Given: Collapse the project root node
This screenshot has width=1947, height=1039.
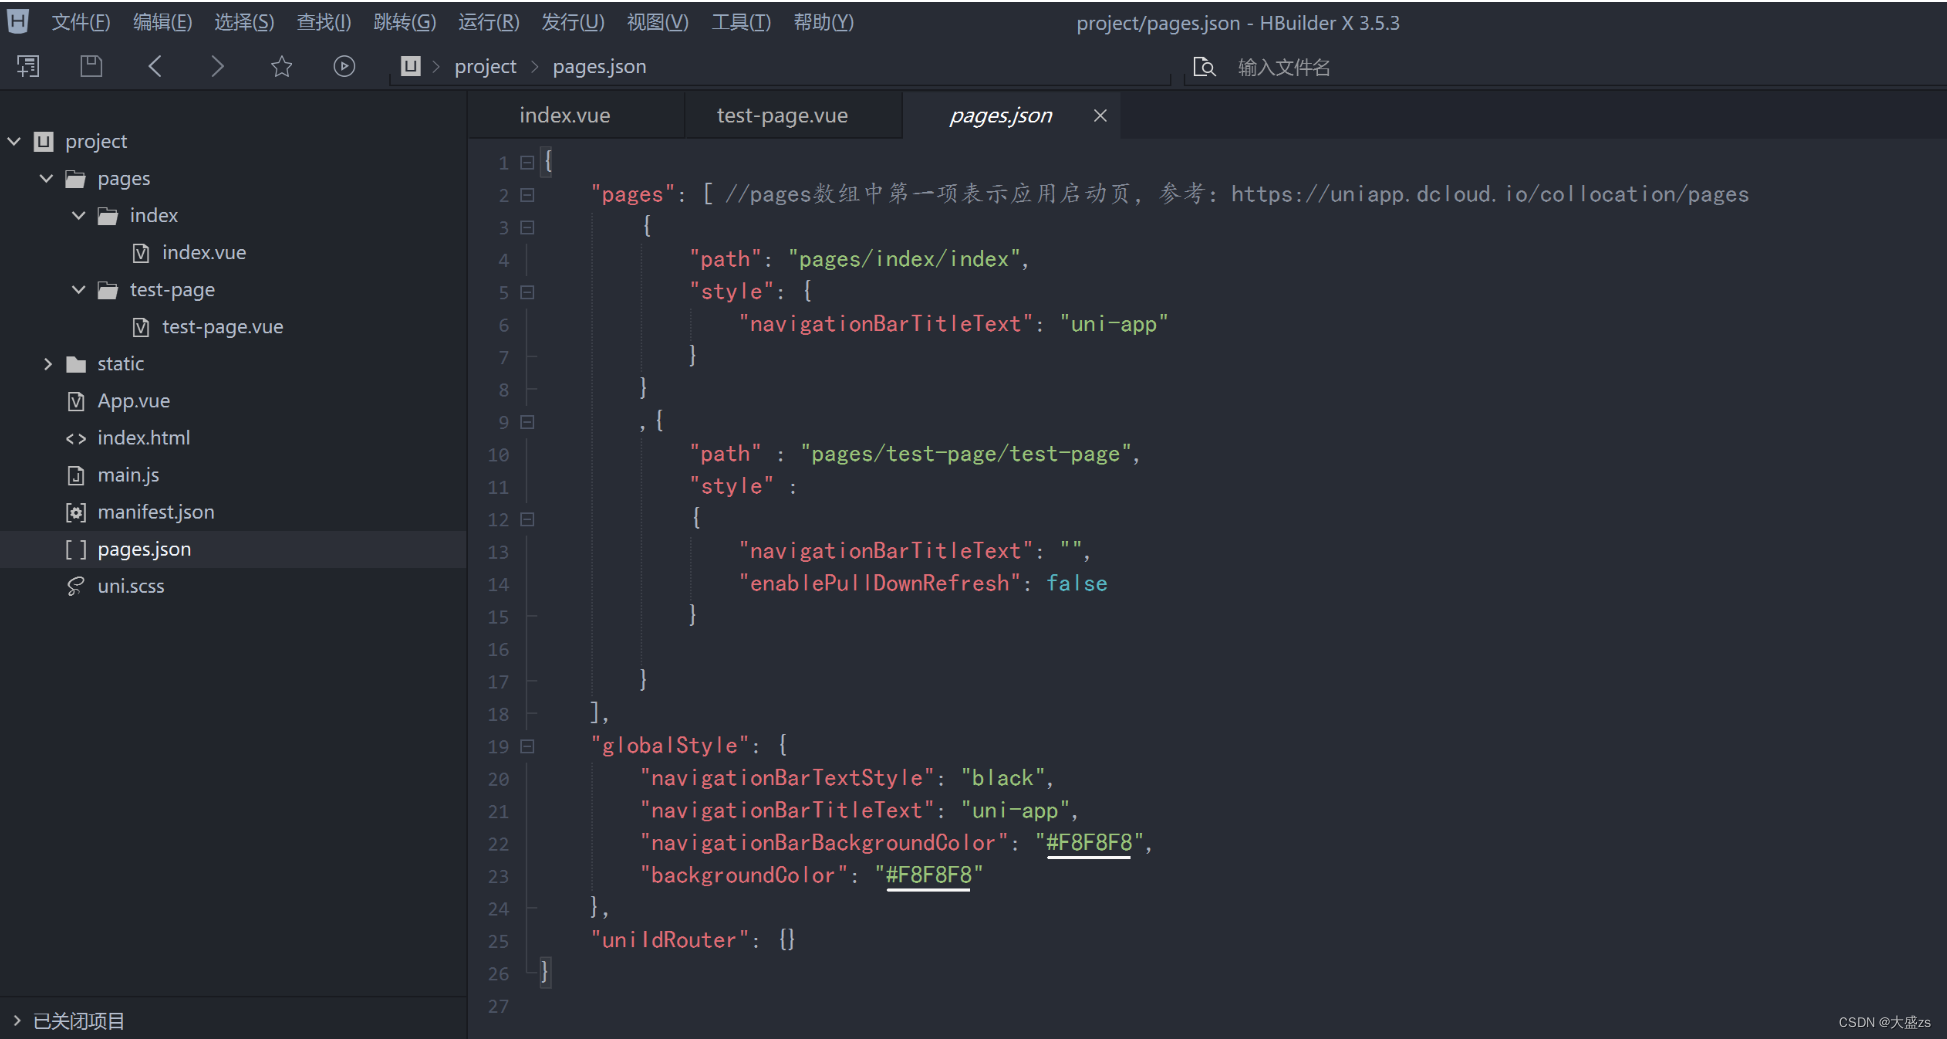Looking at the screenshot, I should pos(14,142).
